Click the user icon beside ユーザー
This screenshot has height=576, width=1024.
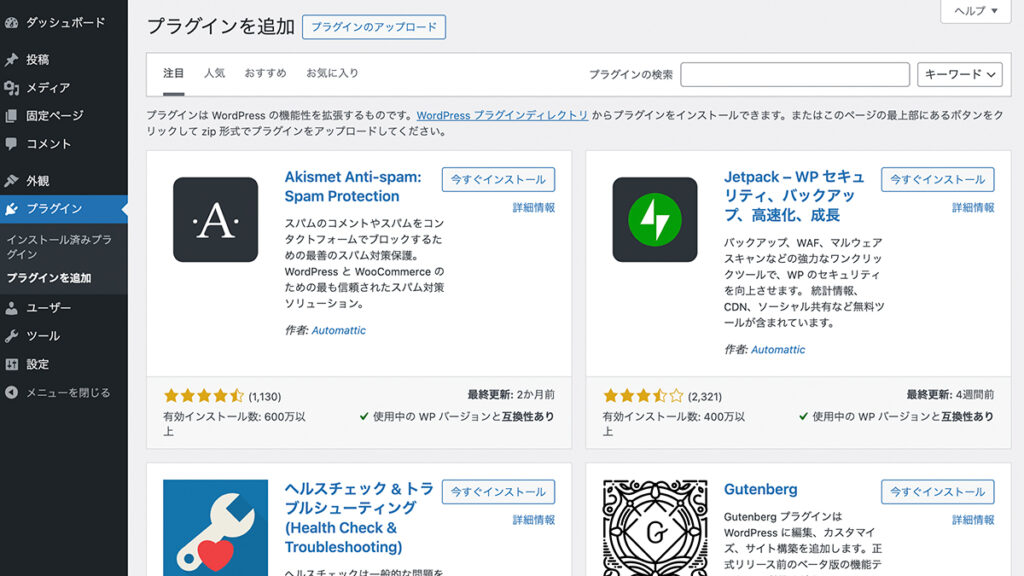11,308
